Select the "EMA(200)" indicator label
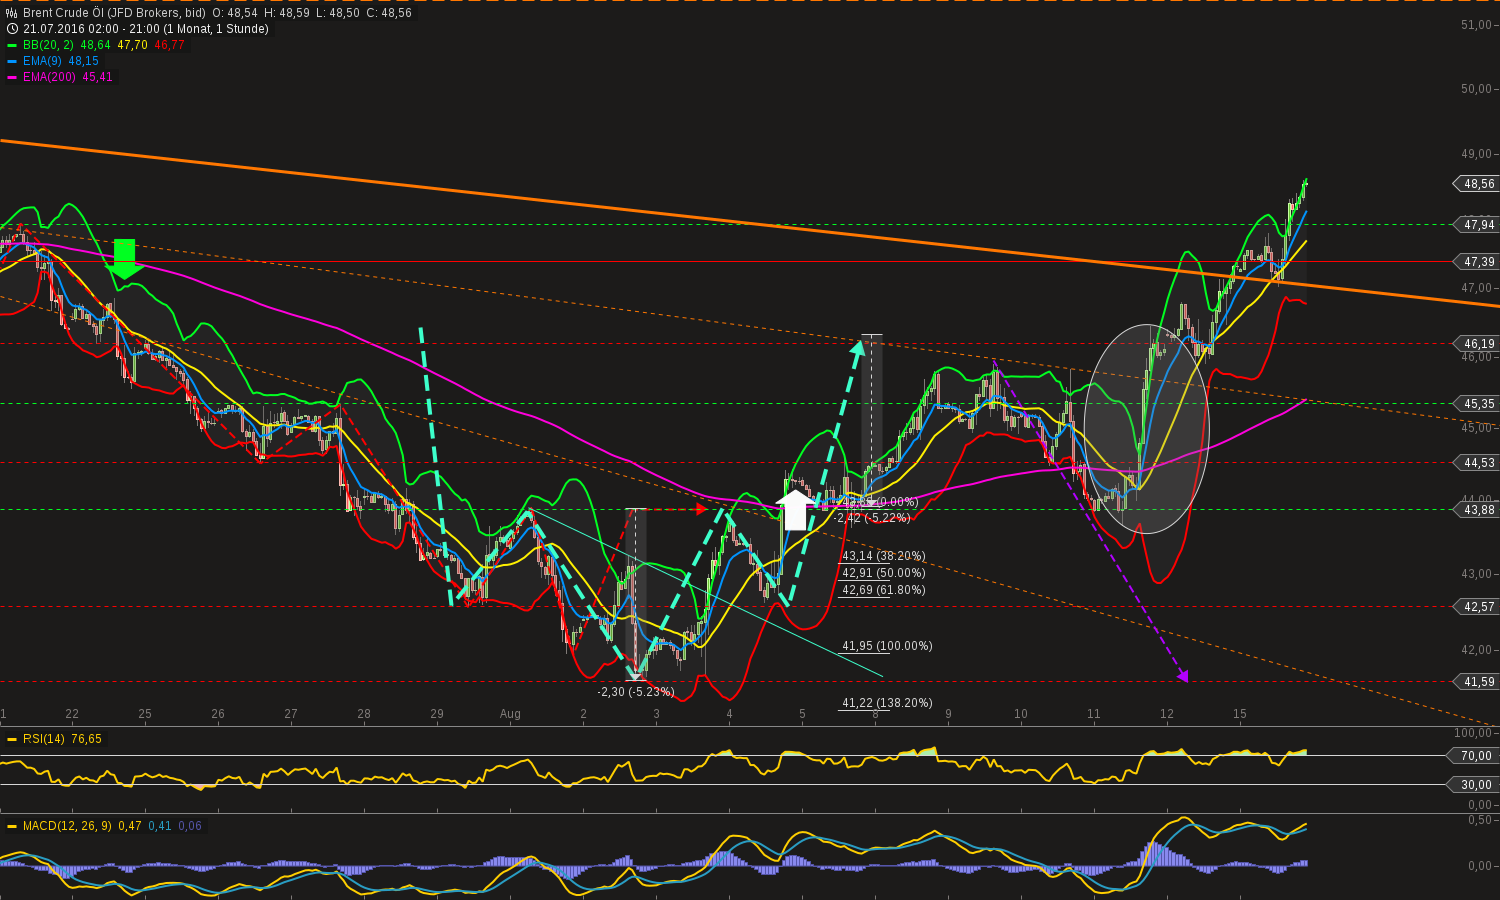This screenshot has height=900, width=1500. point(49,77)
